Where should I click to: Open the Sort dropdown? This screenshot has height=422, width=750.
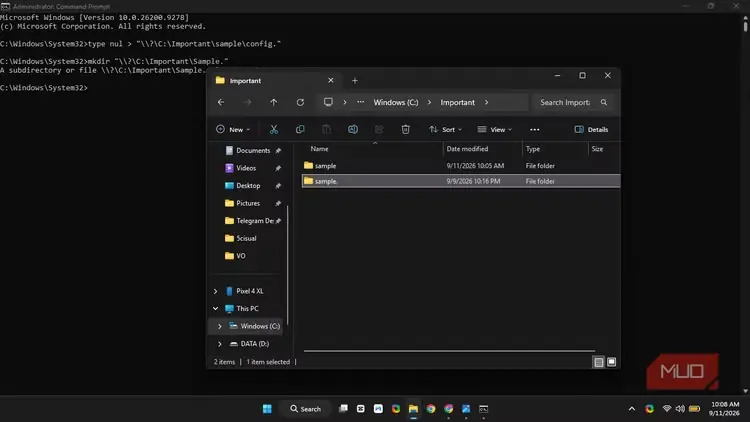coord(445,129)
